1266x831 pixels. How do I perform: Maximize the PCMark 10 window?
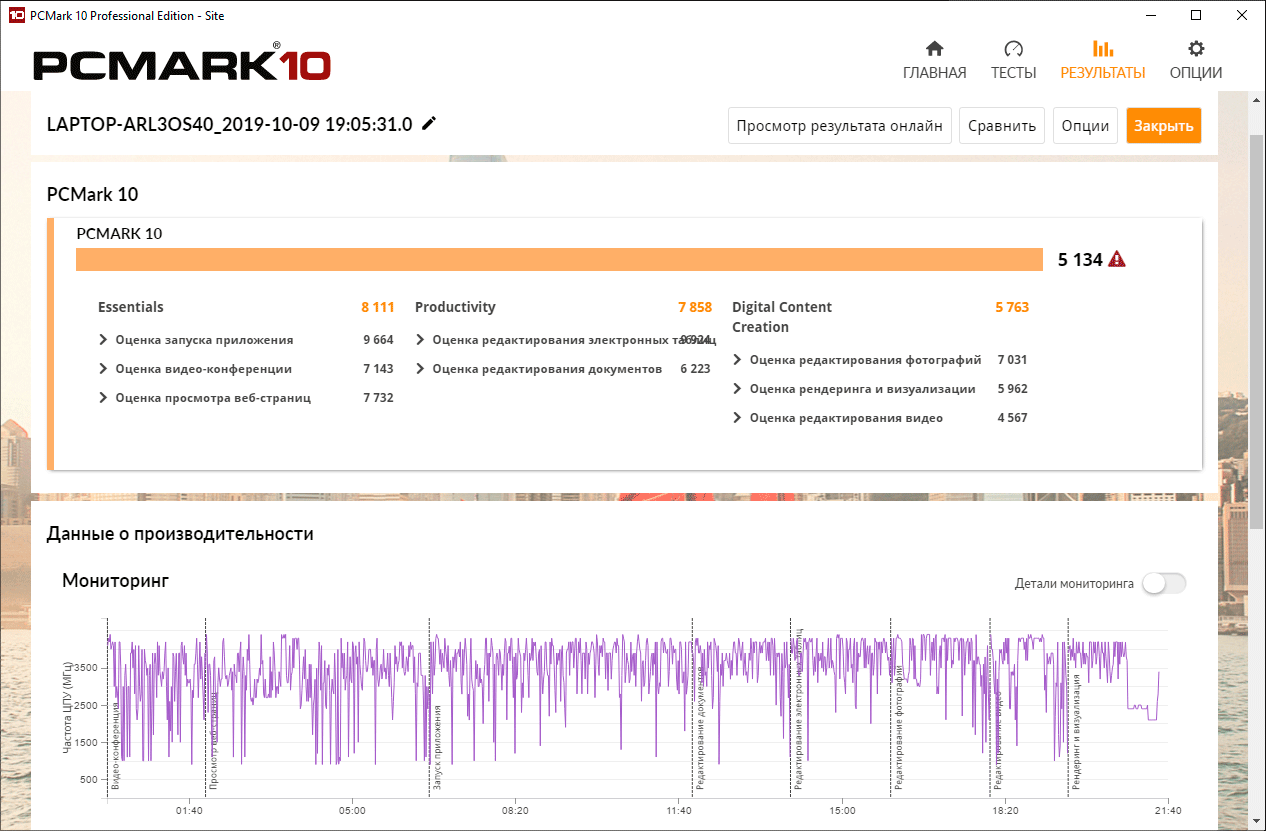1196,15
